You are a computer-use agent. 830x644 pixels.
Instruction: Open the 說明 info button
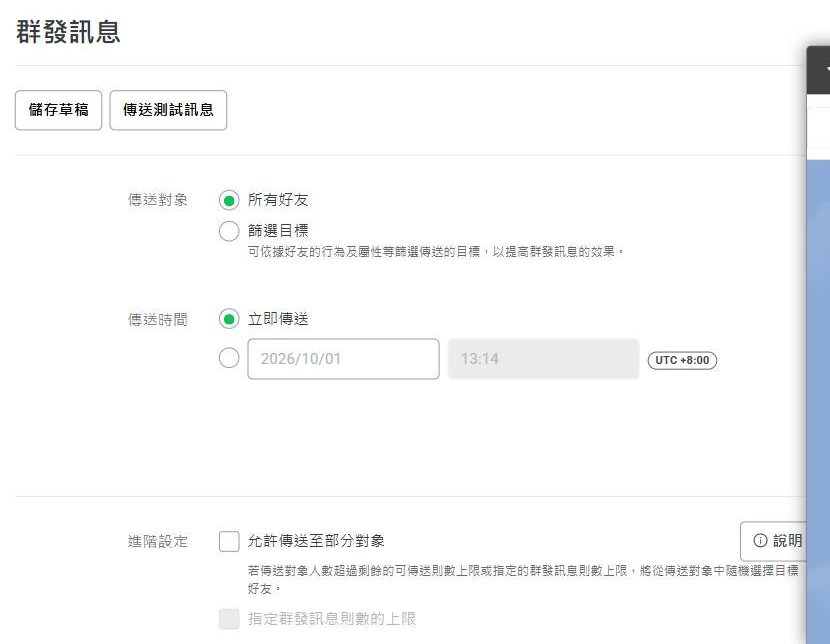(773, 541)
